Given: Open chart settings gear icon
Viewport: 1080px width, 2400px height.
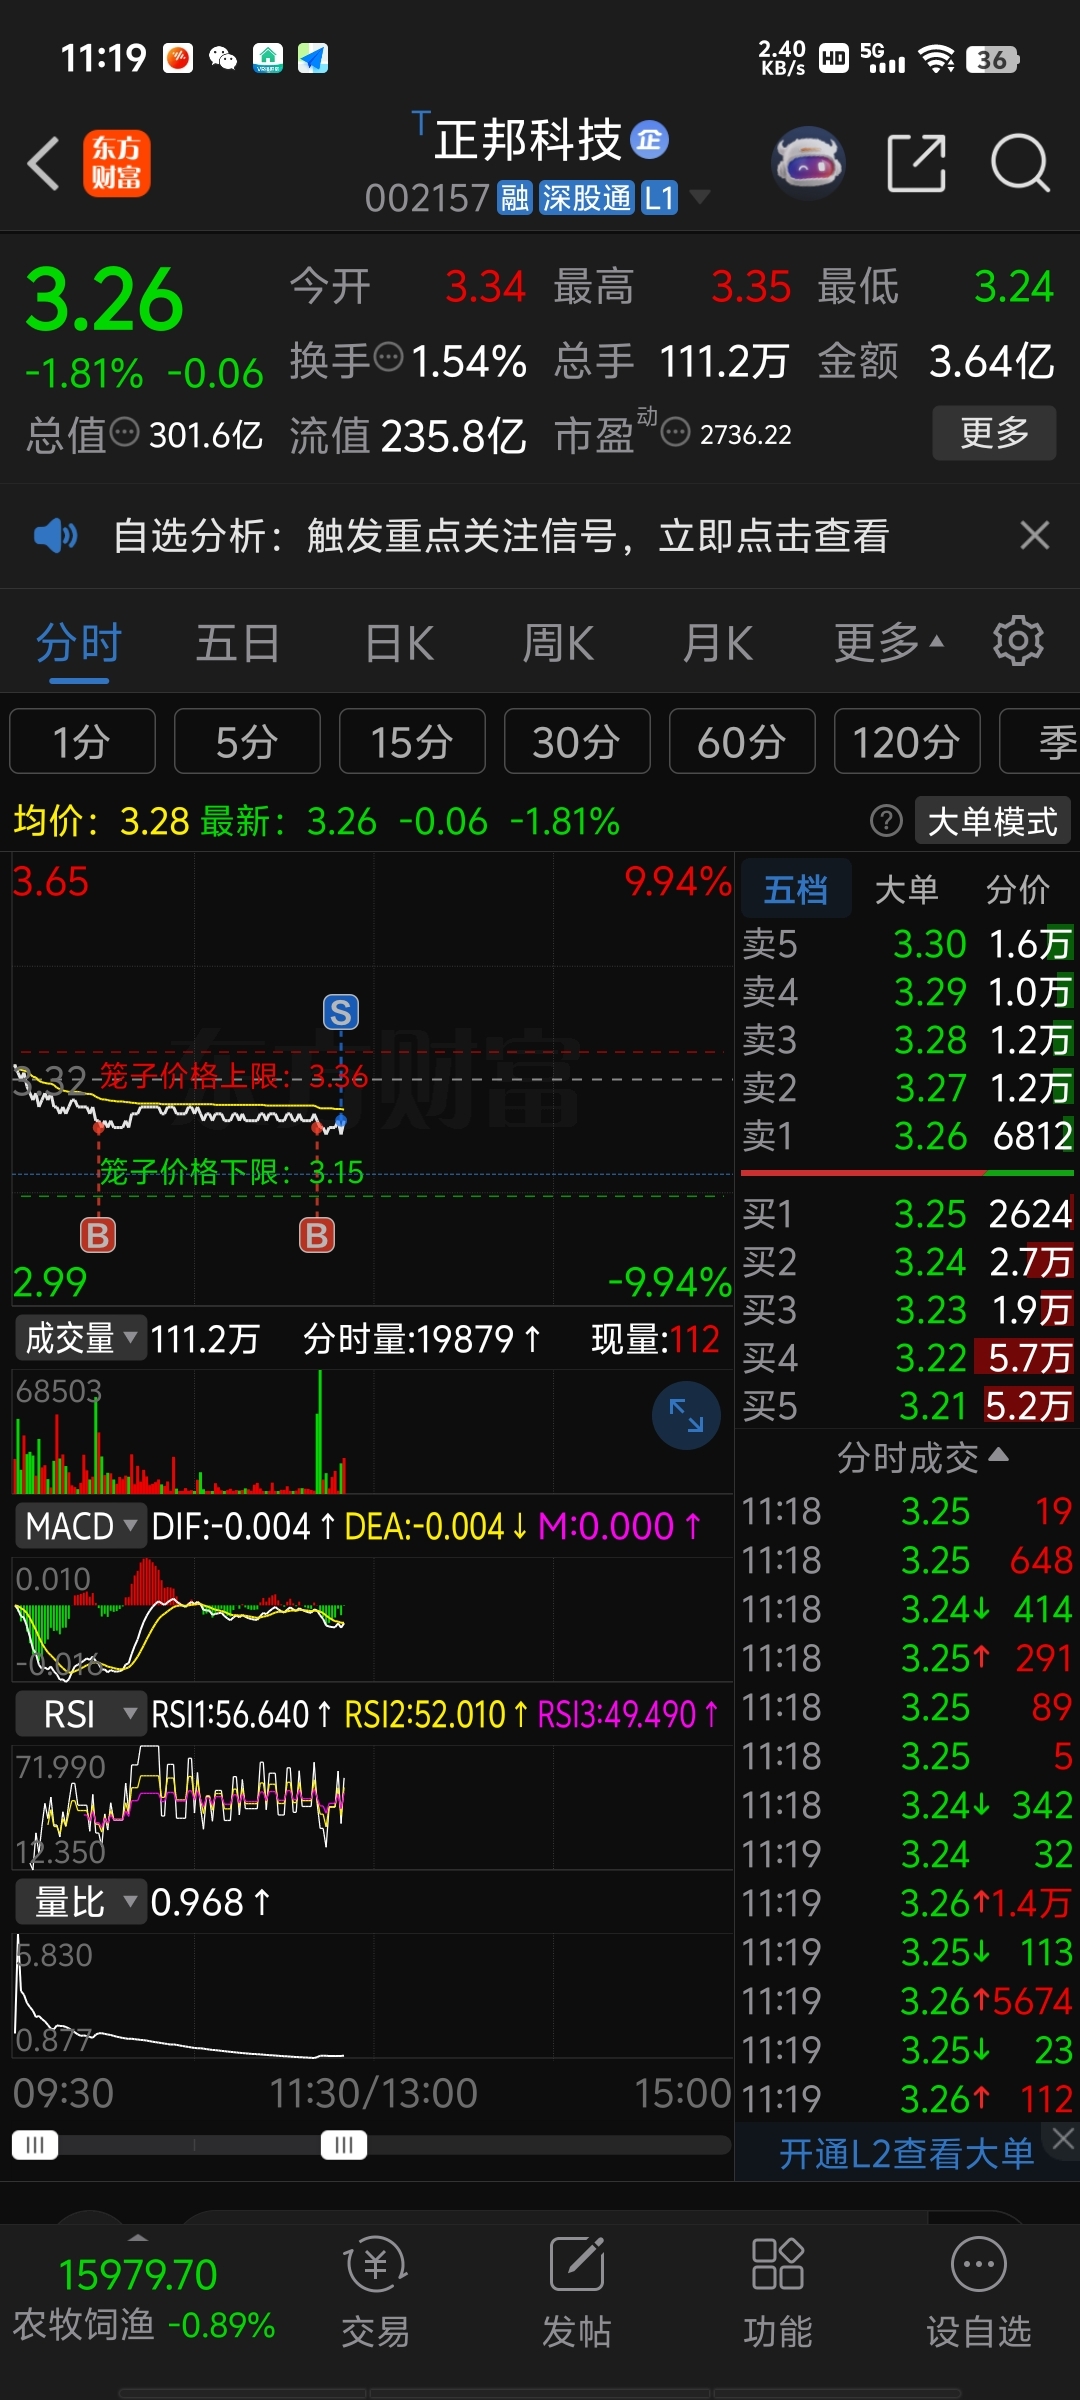Looking at the screenshot, I should (x=1018, y=641).
